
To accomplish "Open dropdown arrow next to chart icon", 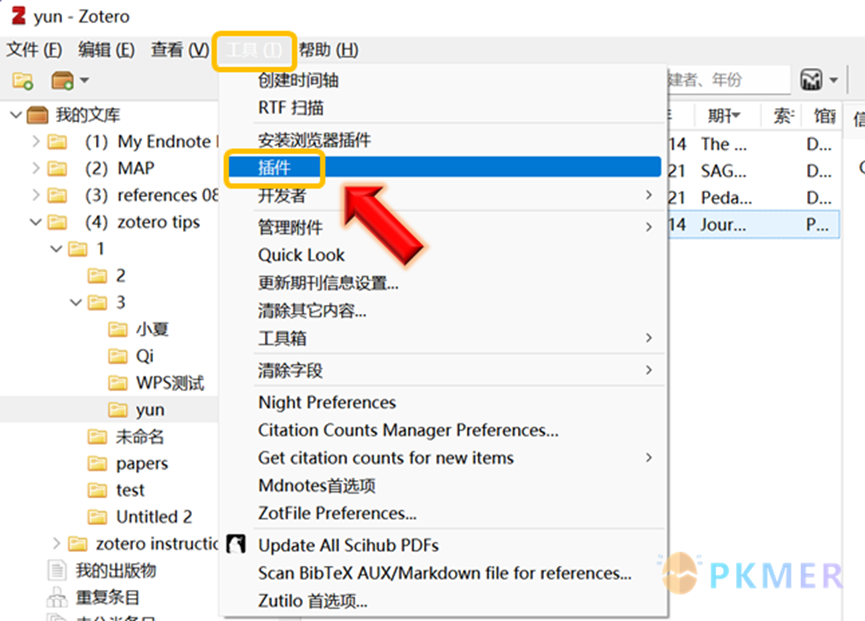I will coord(834,81).
